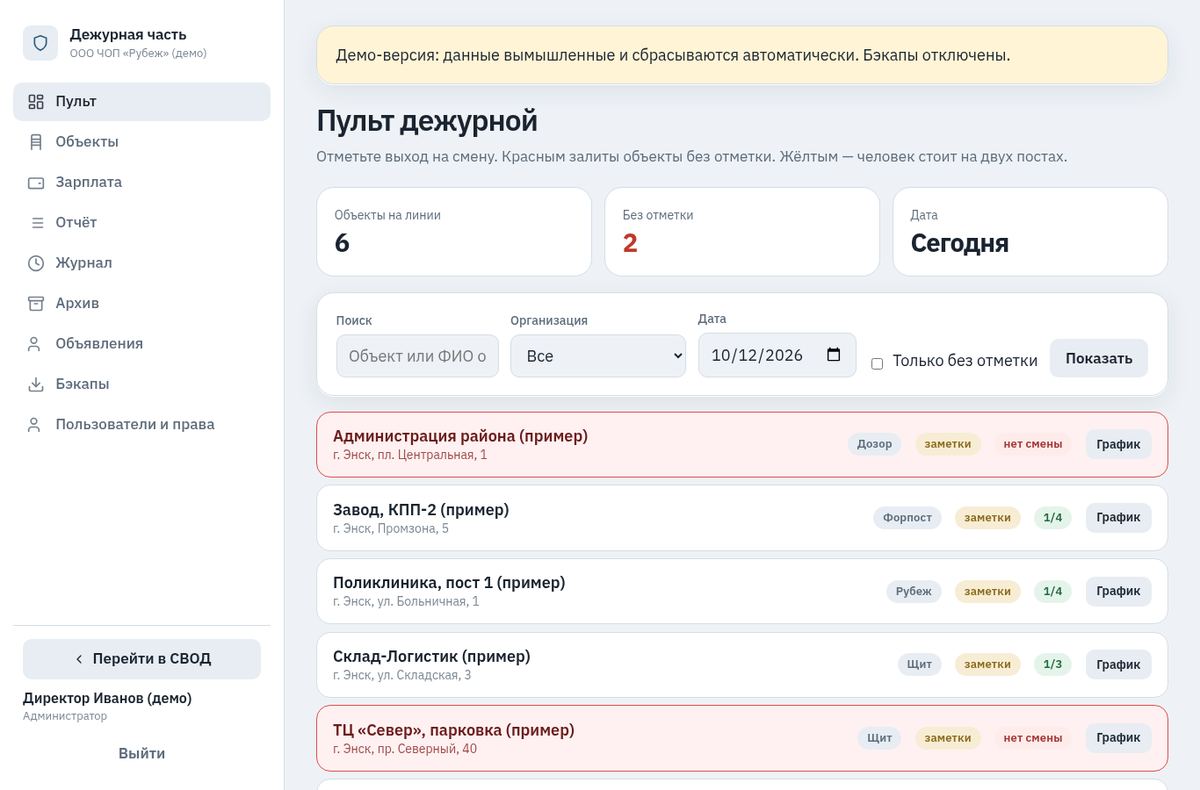Open Пульт section in sidebar
This screenshot has width=1200, height=790.
coord(142,102)
